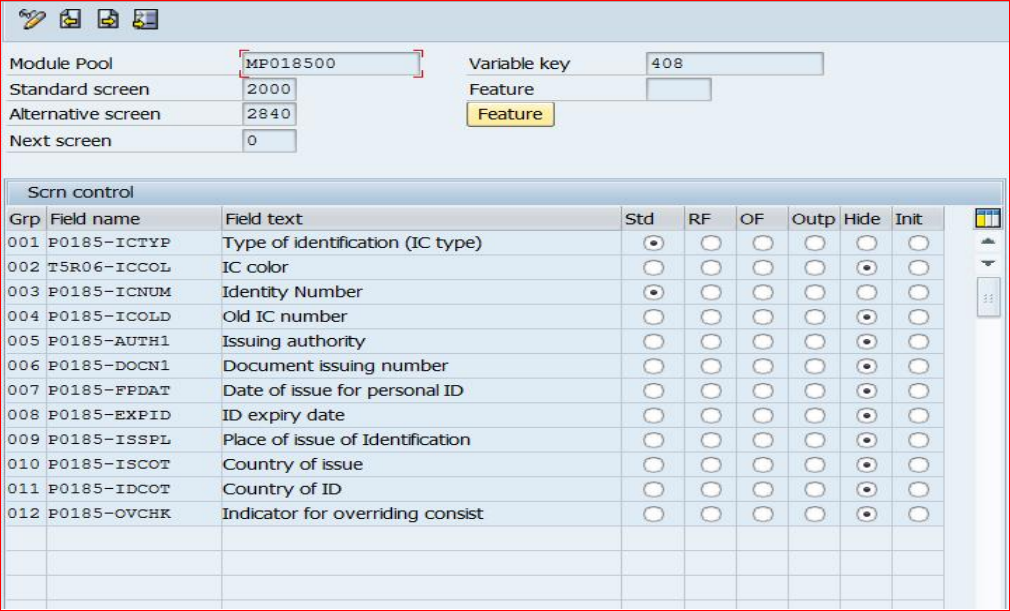Viewport: 1010px width, 611px height.
Task: Go to the next entry icon
Action: click(x=108, y=19)
